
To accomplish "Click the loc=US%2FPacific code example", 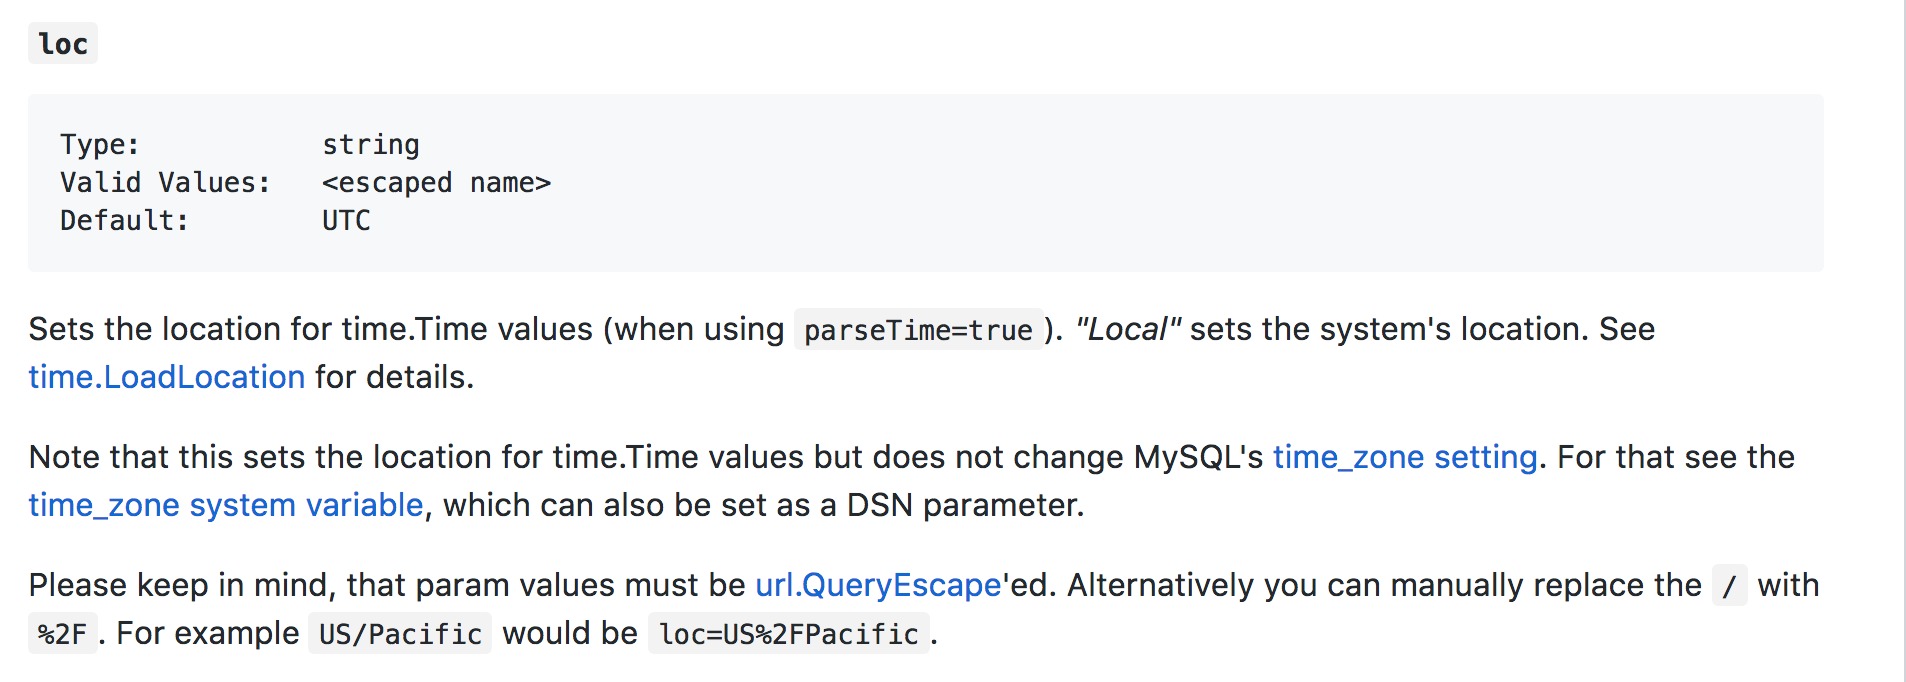I will click(788, 634).
